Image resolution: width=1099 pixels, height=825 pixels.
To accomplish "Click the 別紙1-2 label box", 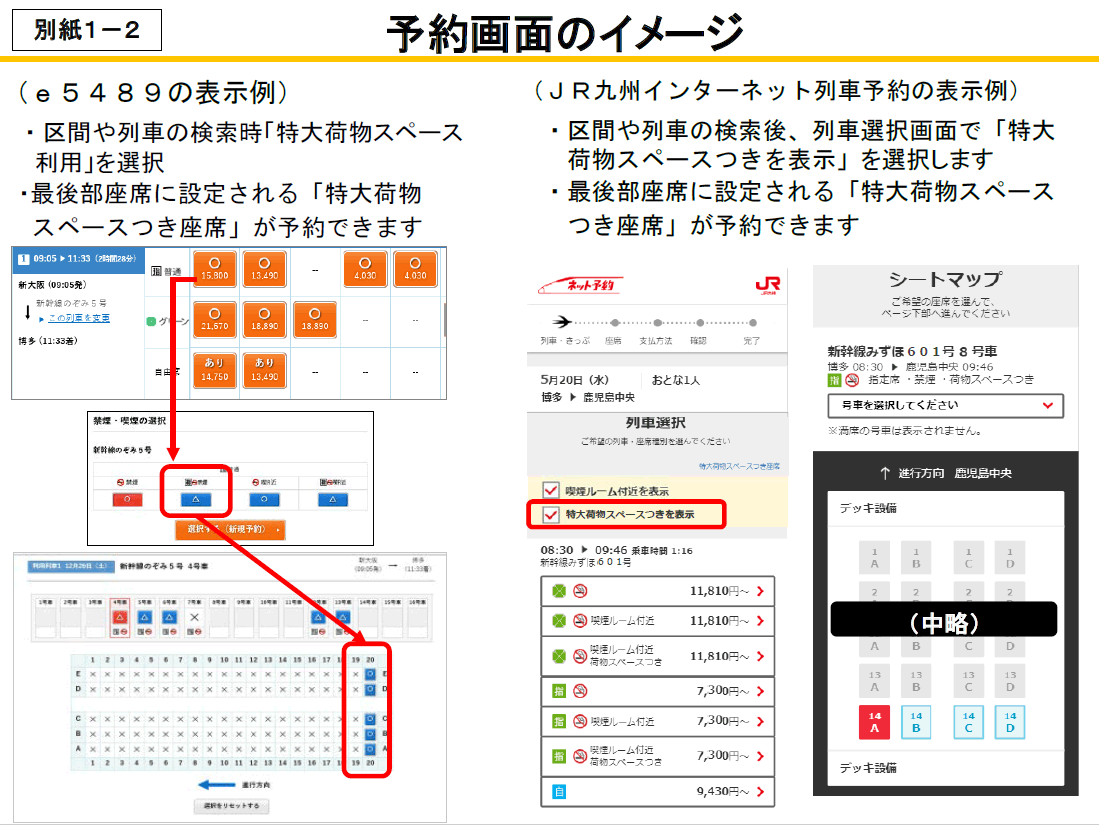I will tap(87, 29).
